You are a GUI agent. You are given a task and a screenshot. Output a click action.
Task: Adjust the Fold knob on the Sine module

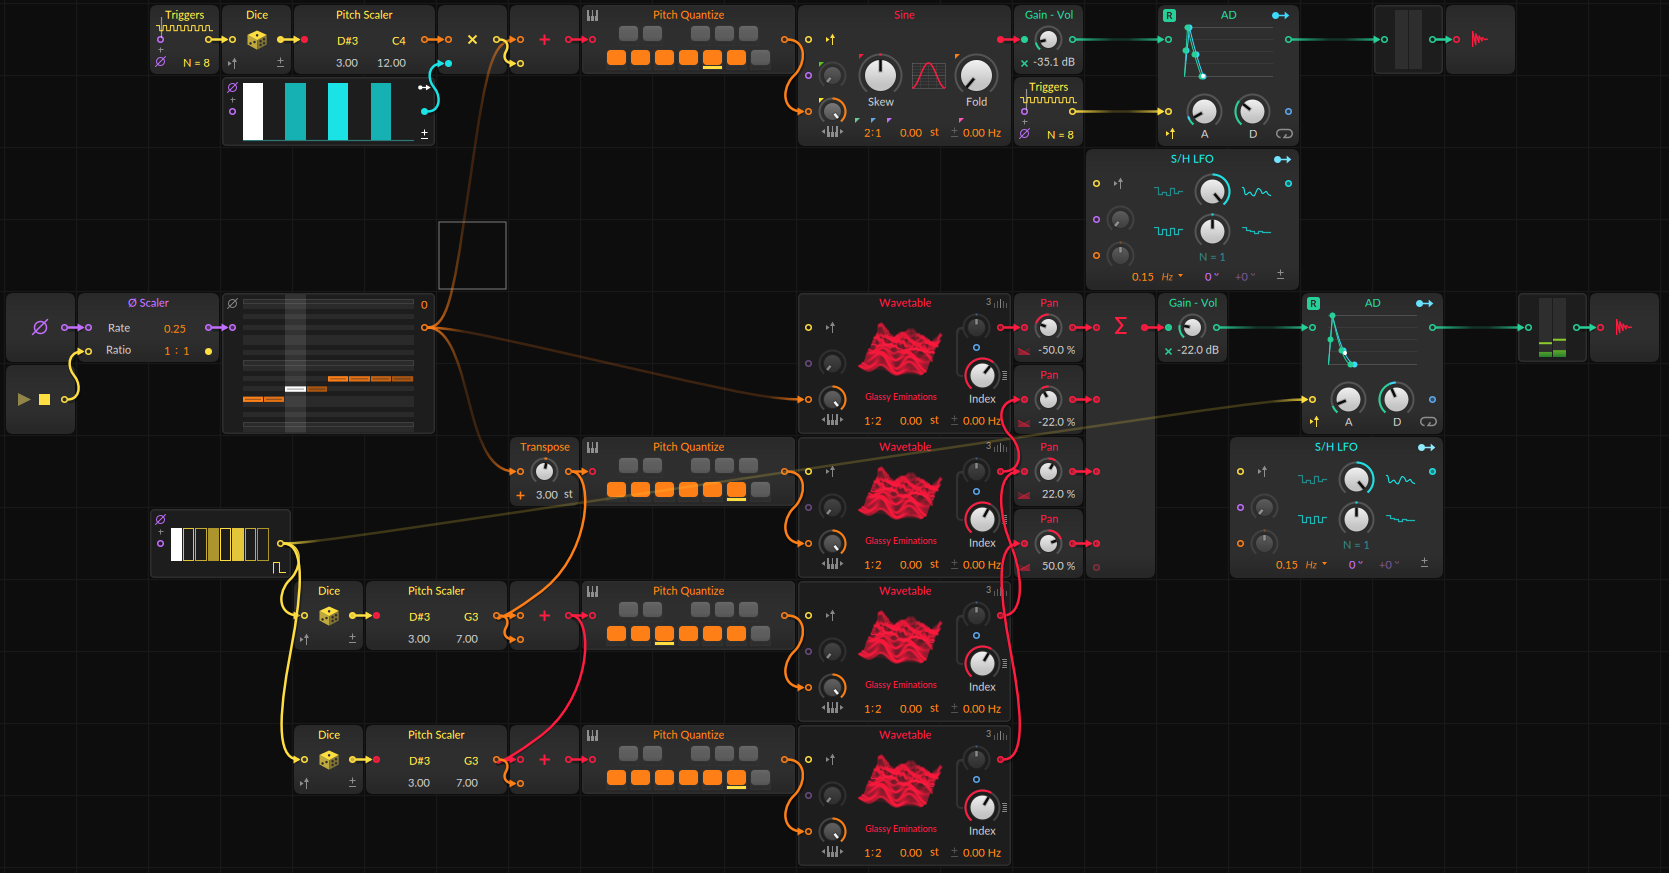[976, 74]
